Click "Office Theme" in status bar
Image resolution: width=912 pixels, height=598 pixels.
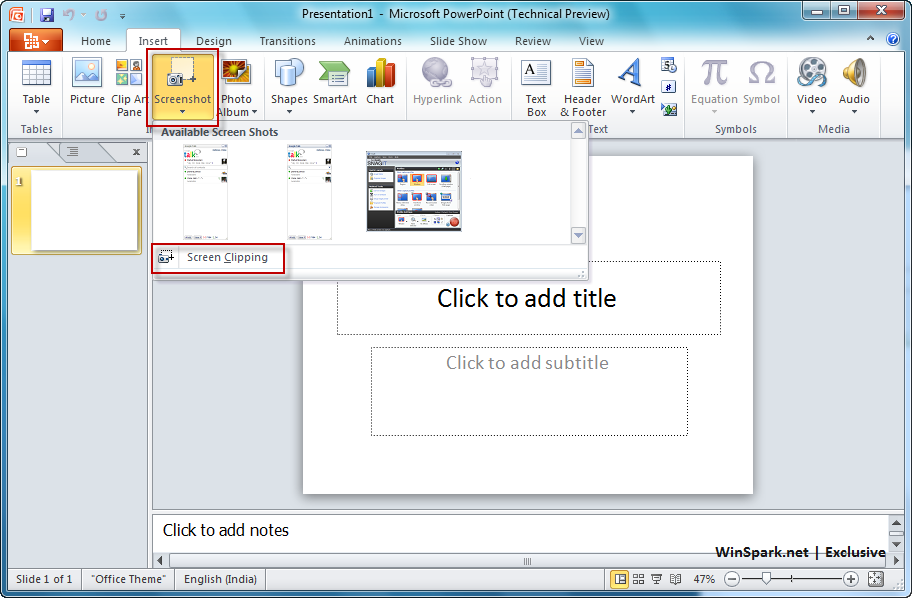129,579
